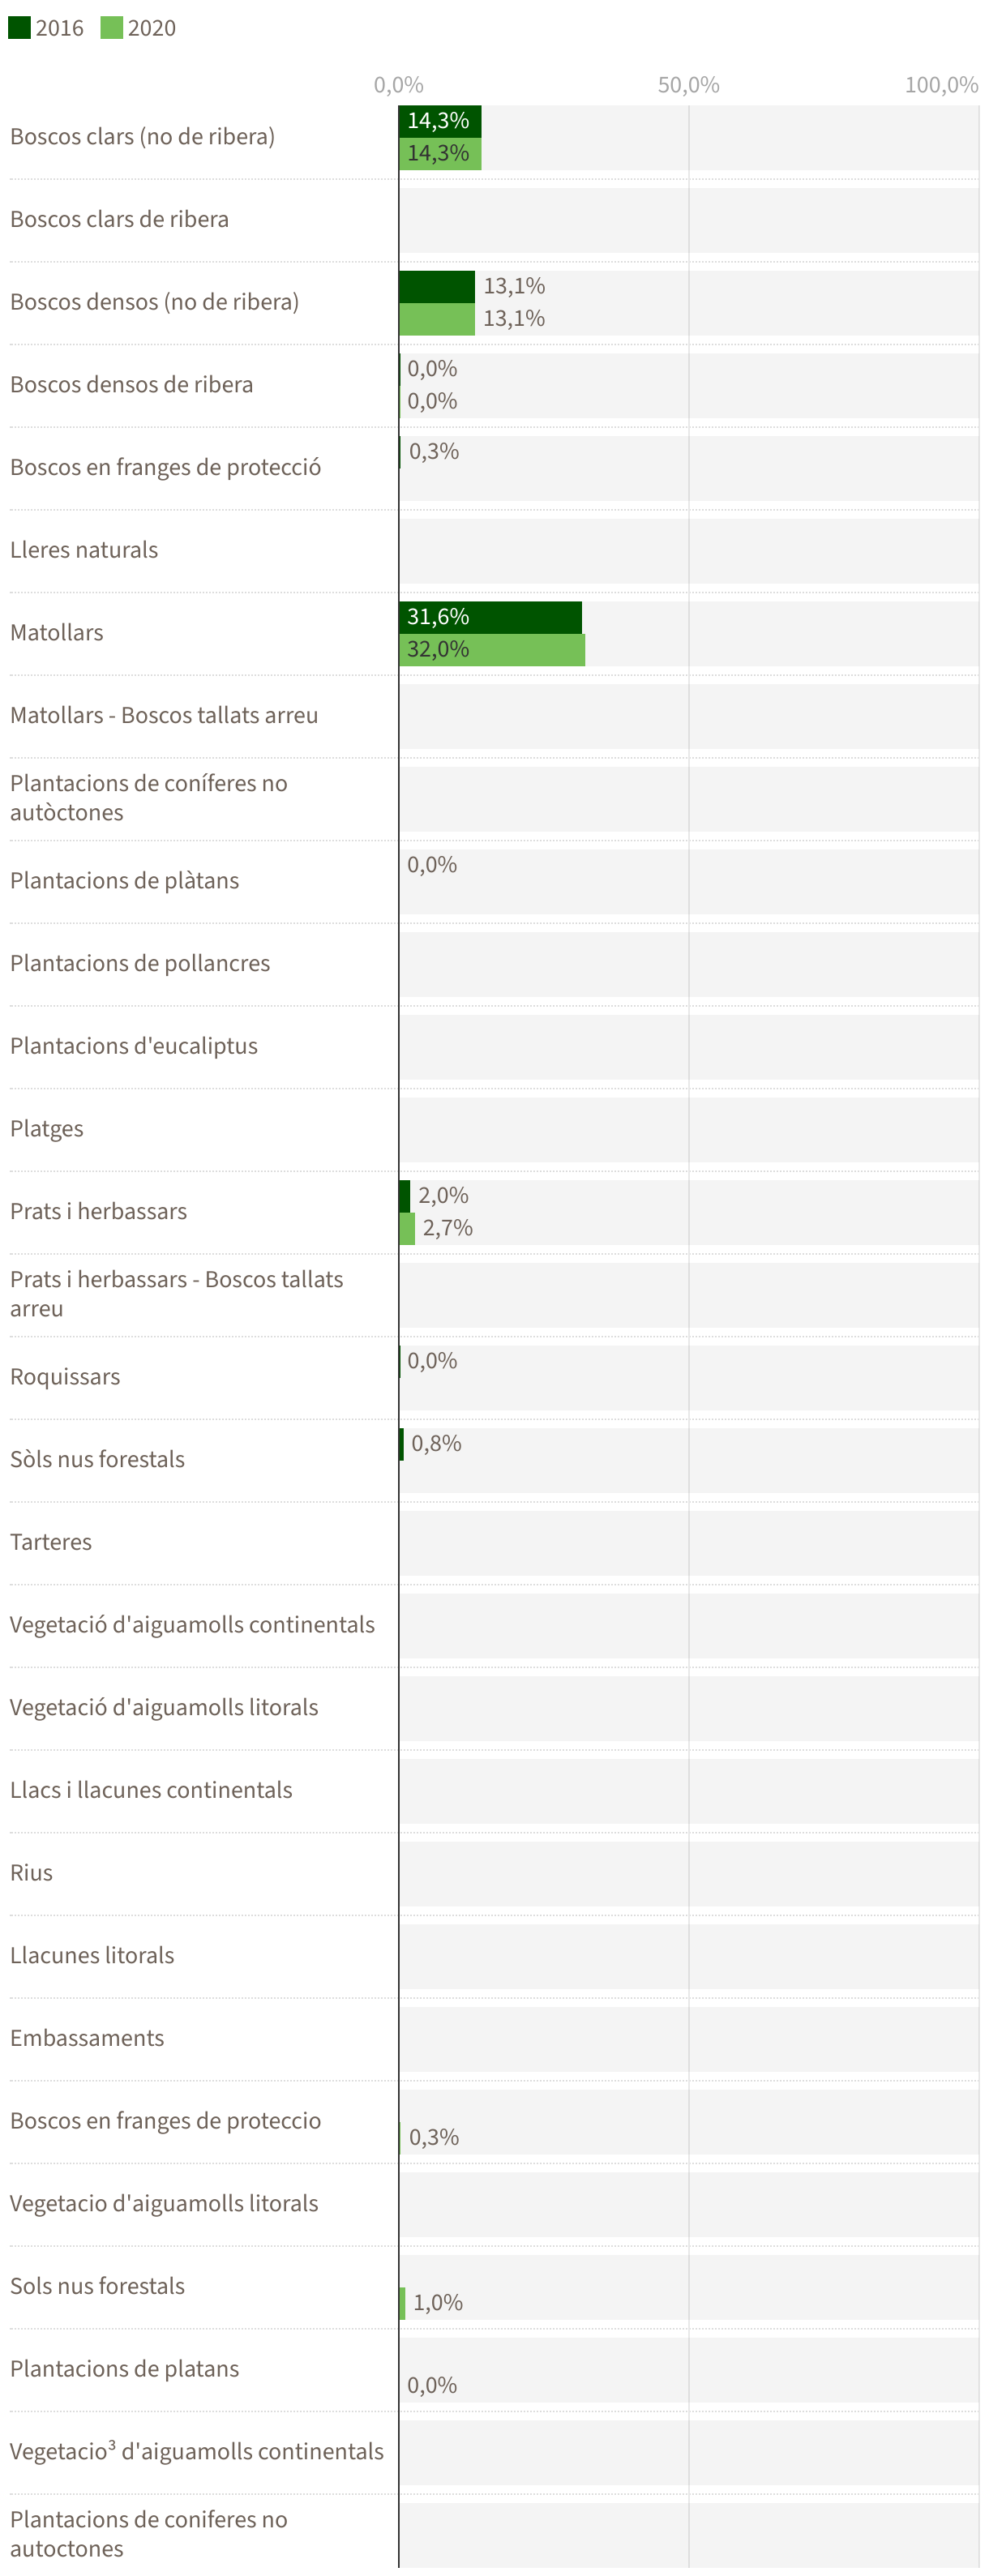The height and width of the screenshot is (2576, 989).
Task: Click 2016 bar for Boscos clars (no de ribera)
Action: (x=440, y=121)
